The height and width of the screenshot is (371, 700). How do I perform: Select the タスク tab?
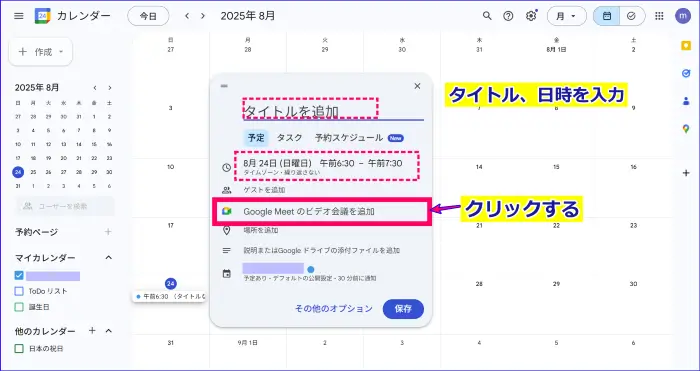(x=289, y=138)
